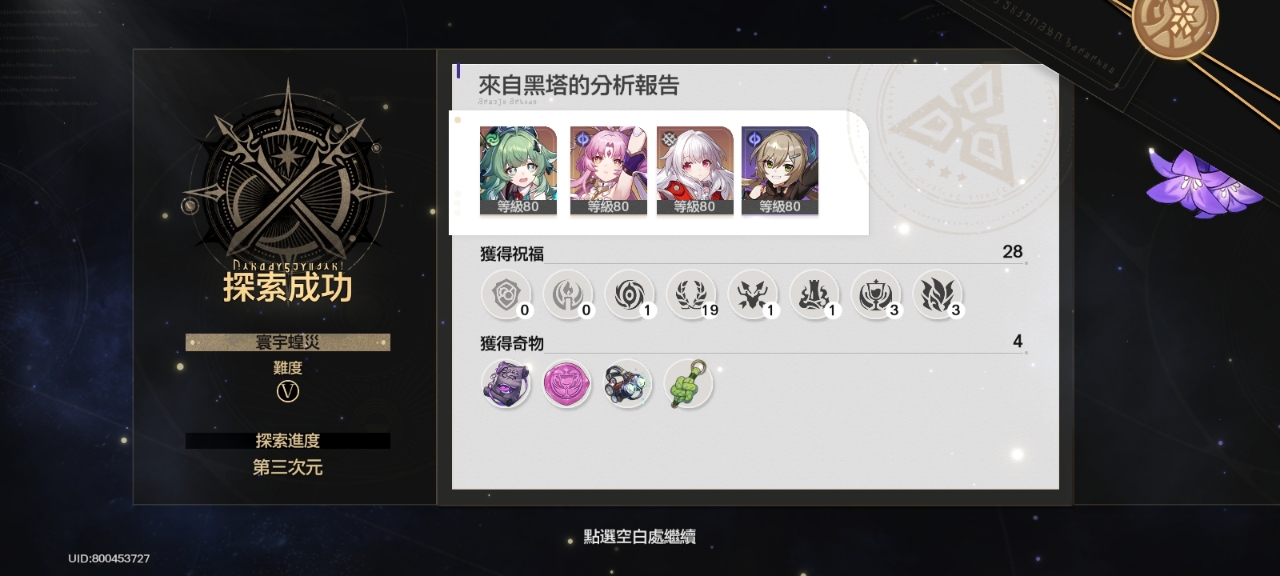The height and width of the screenshot is (576, 1280).
Task: View the purple scroll curio
Action: [506, 384]
